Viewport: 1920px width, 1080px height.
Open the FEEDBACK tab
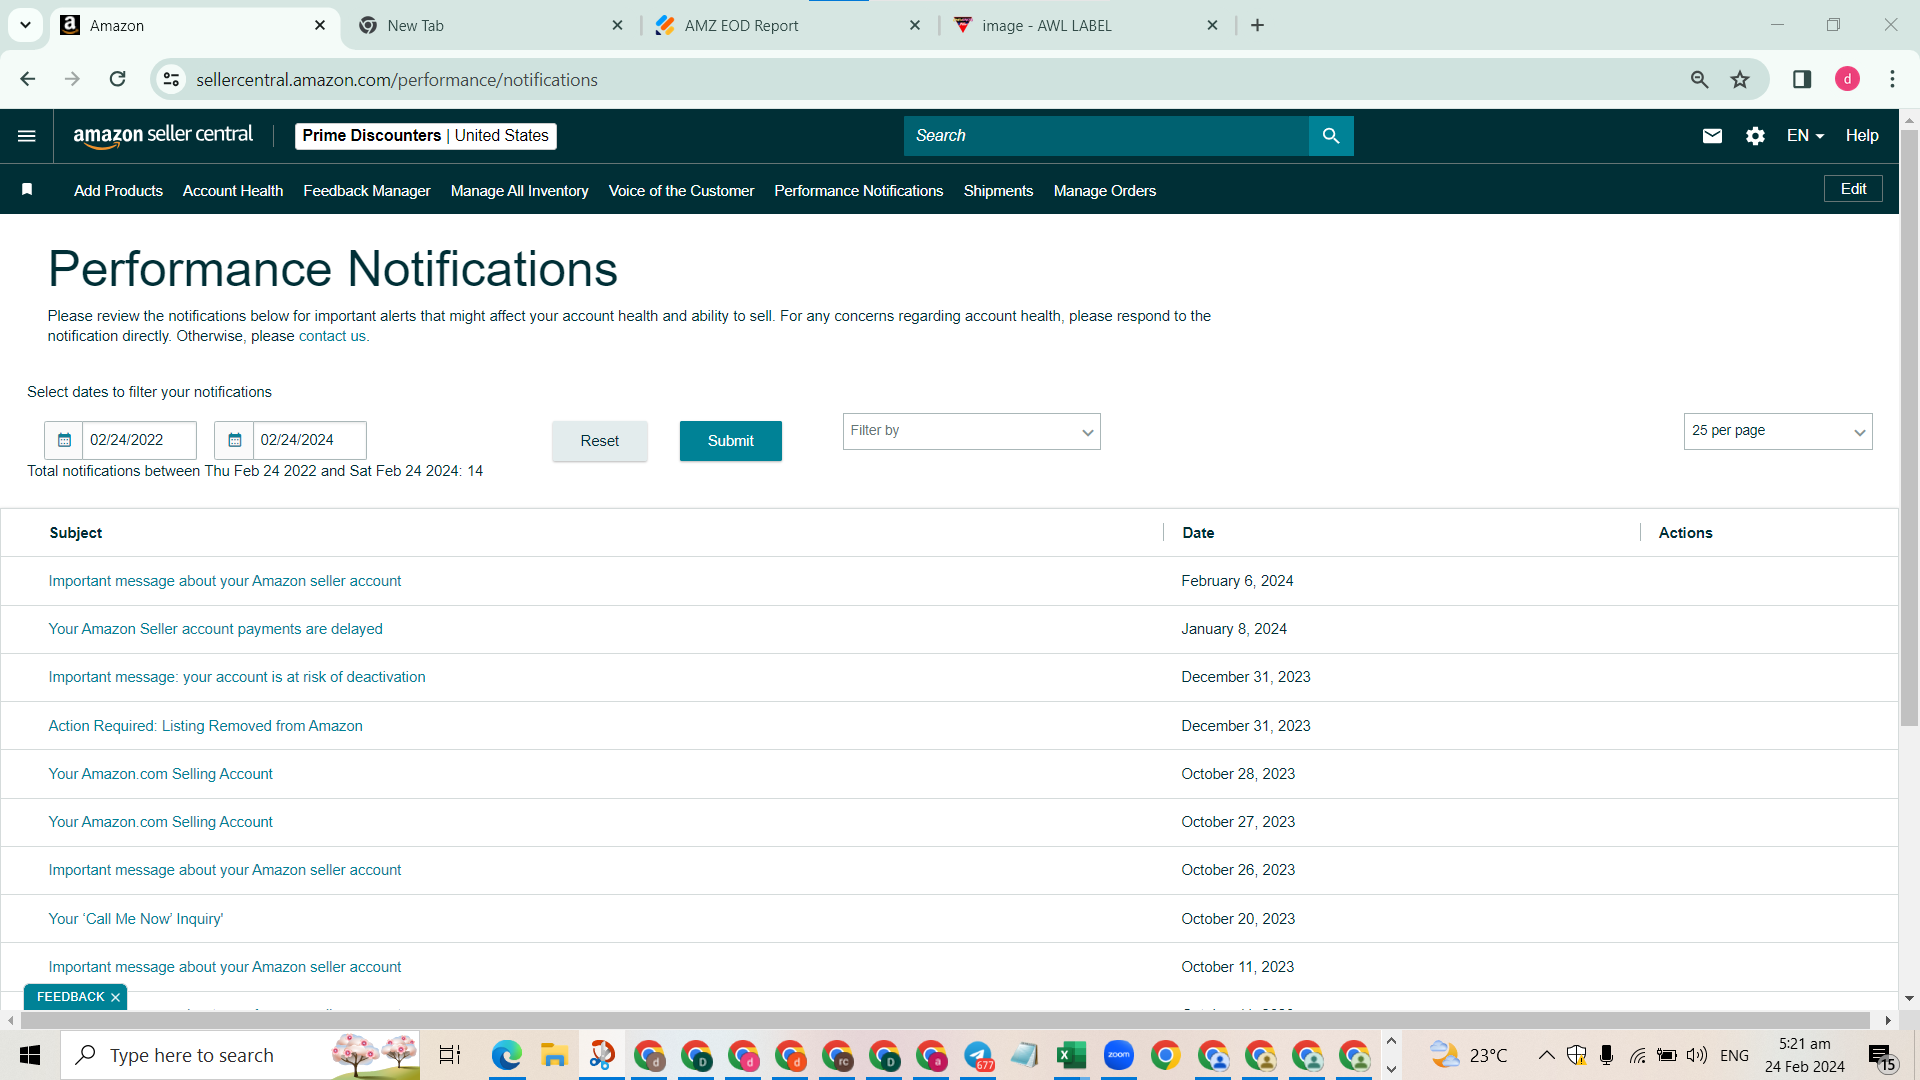point(70,997)
